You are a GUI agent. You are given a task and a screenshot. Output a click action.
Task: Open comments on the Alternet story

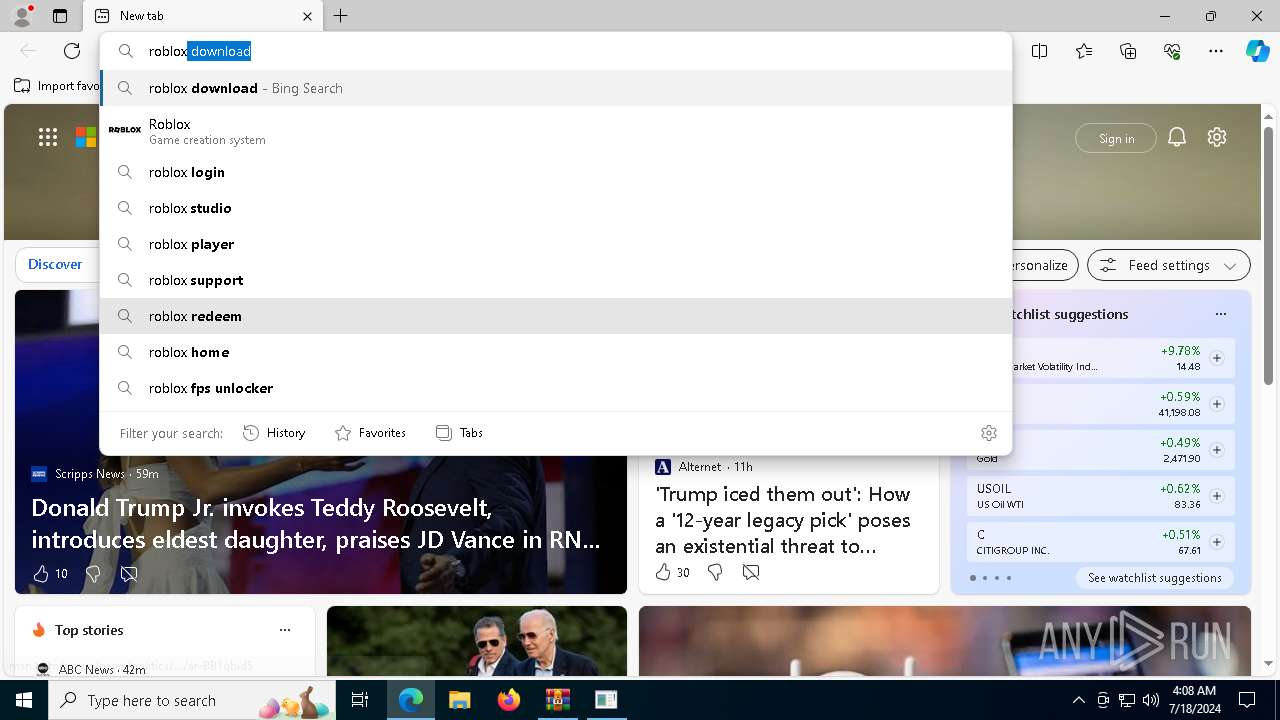pos(751,572)
